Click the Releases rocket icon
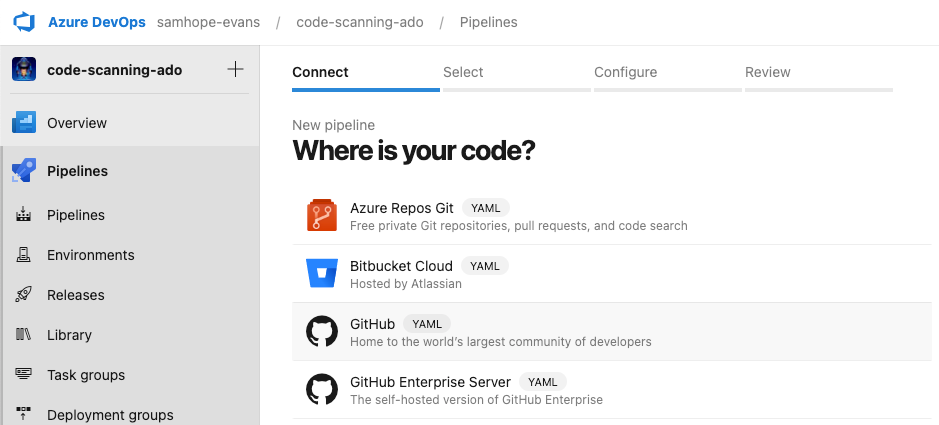 [x=24, y=295]
